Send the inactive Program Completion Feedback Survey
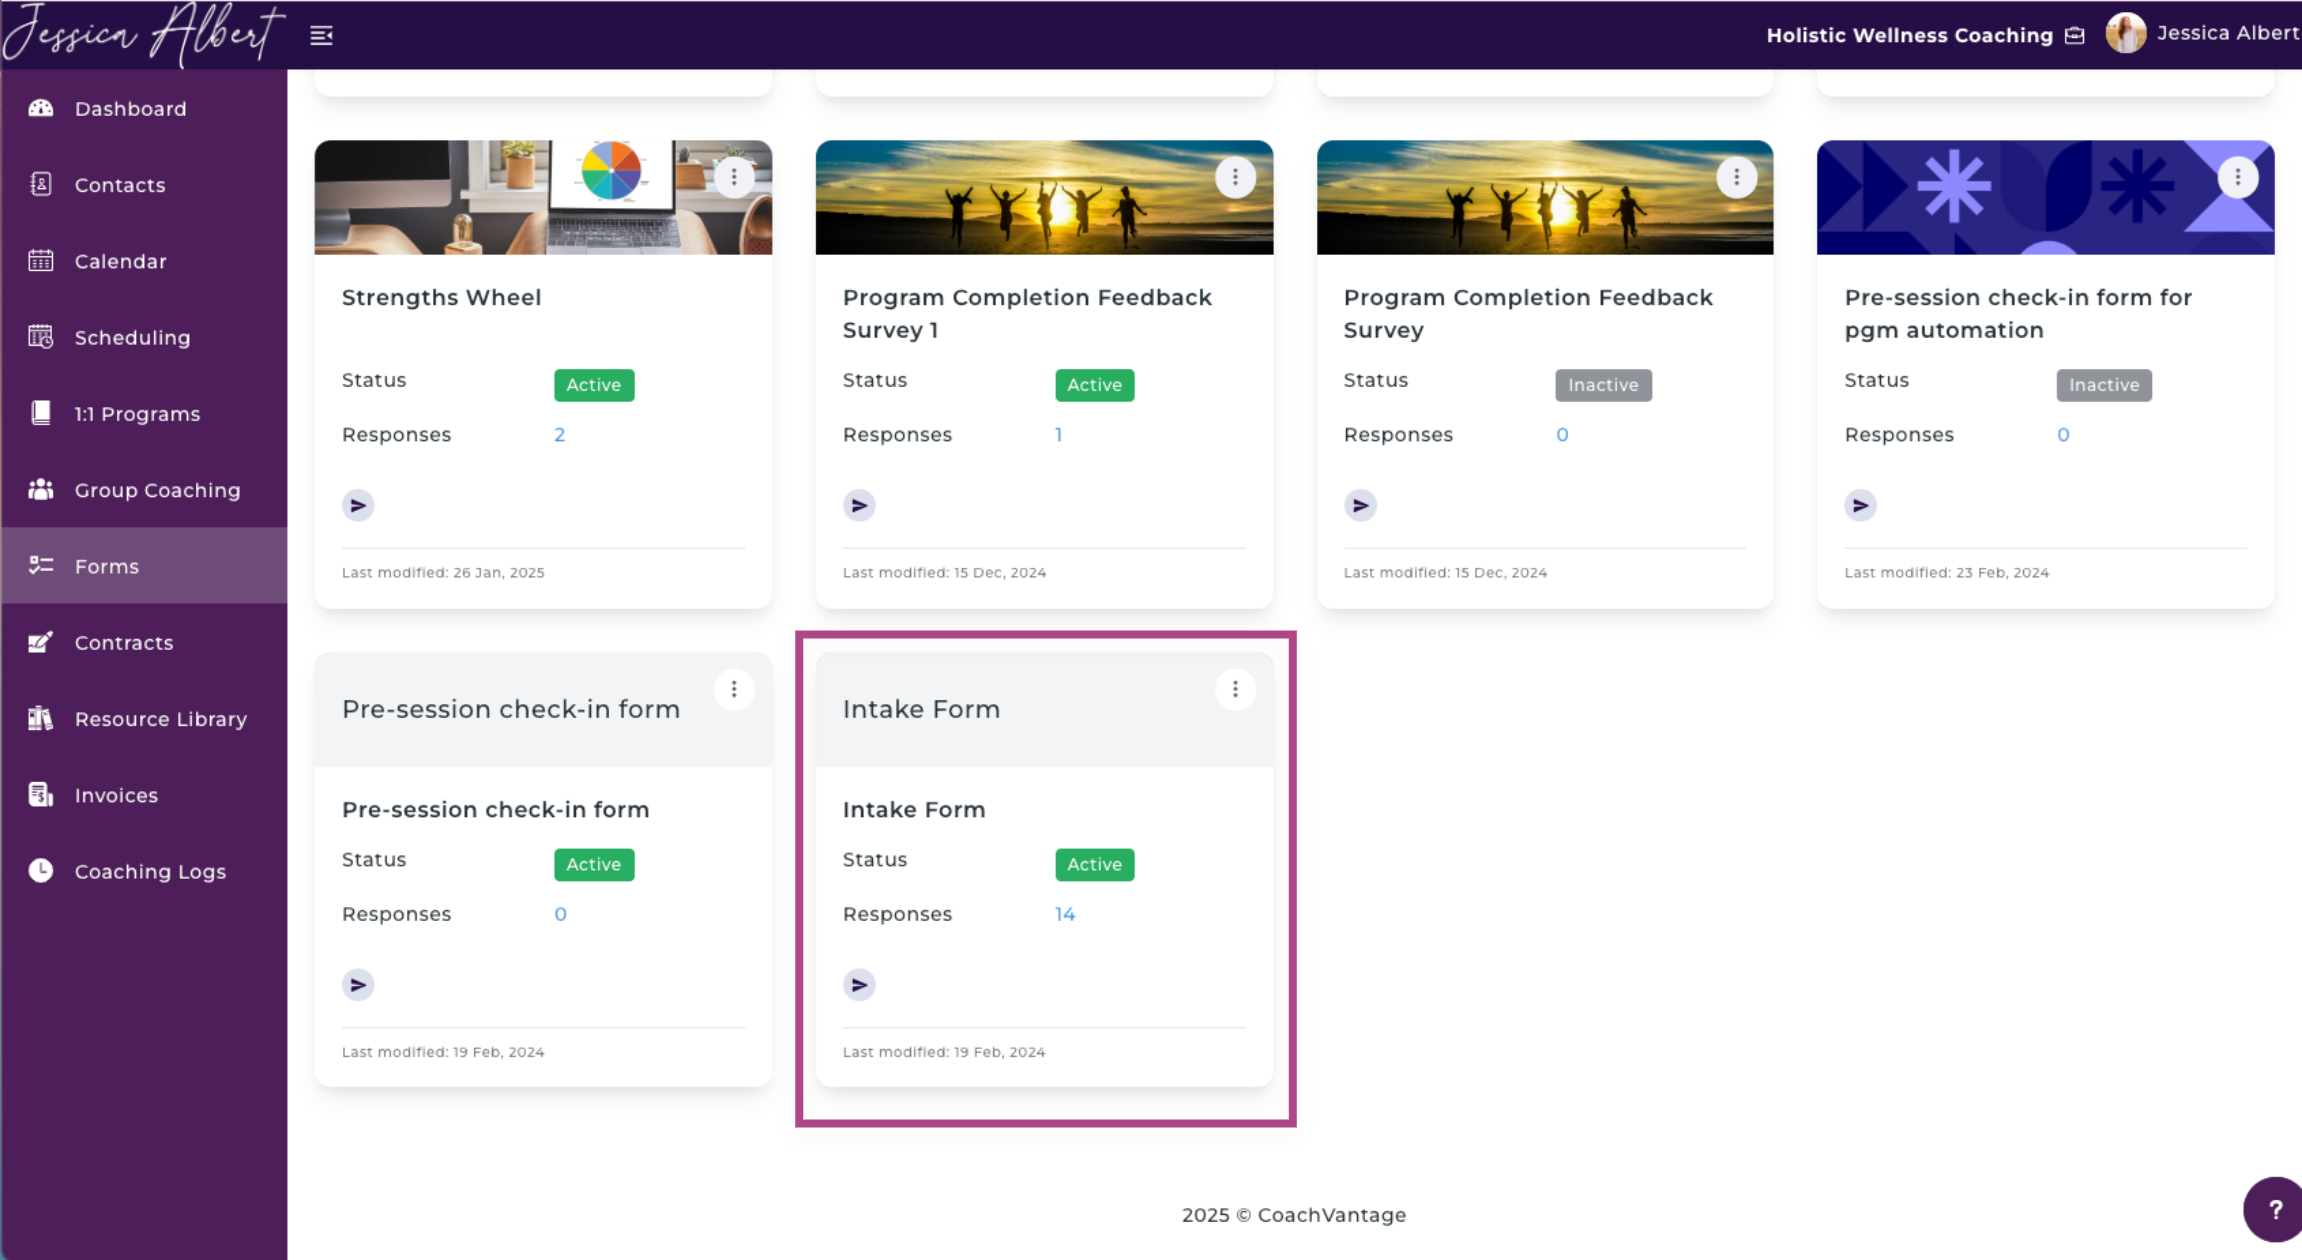 [x=1360, y=506]
